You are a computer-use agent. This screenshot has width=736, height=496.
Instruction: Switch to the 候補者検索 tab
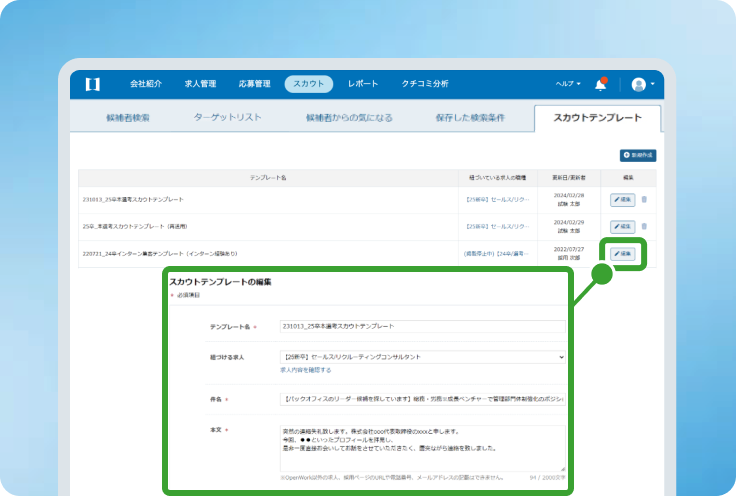click(x=128, y=118)
